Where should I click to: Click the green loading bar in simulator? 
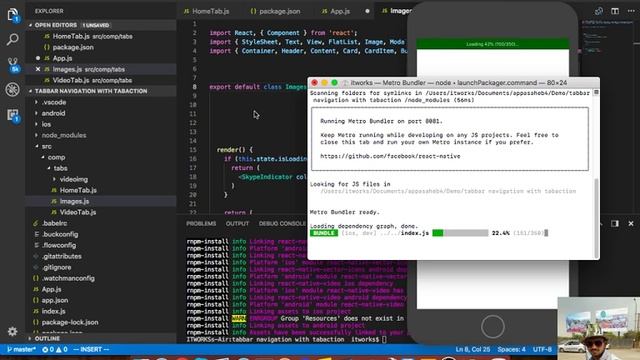coord(492,44)
